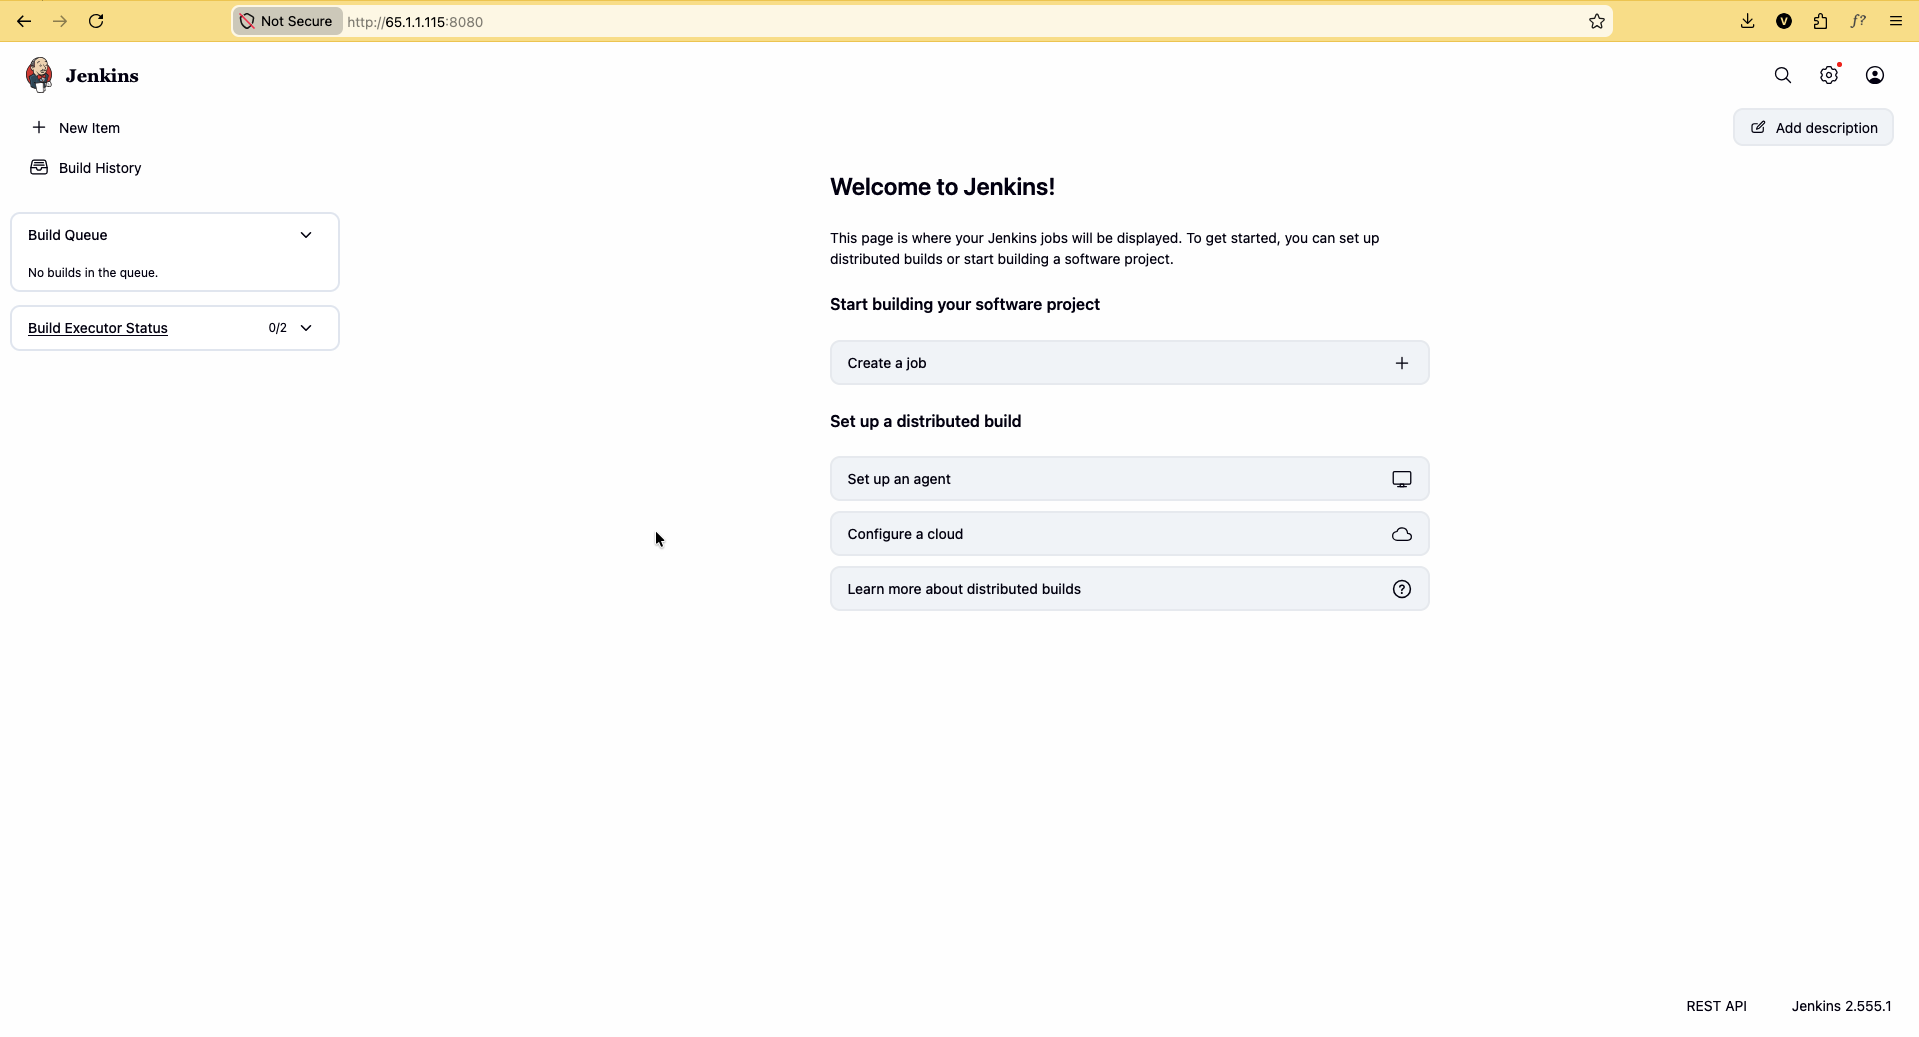Click the plus icon on Create a job
Screen dimensions: 1919x1037
coord(1401,363)
